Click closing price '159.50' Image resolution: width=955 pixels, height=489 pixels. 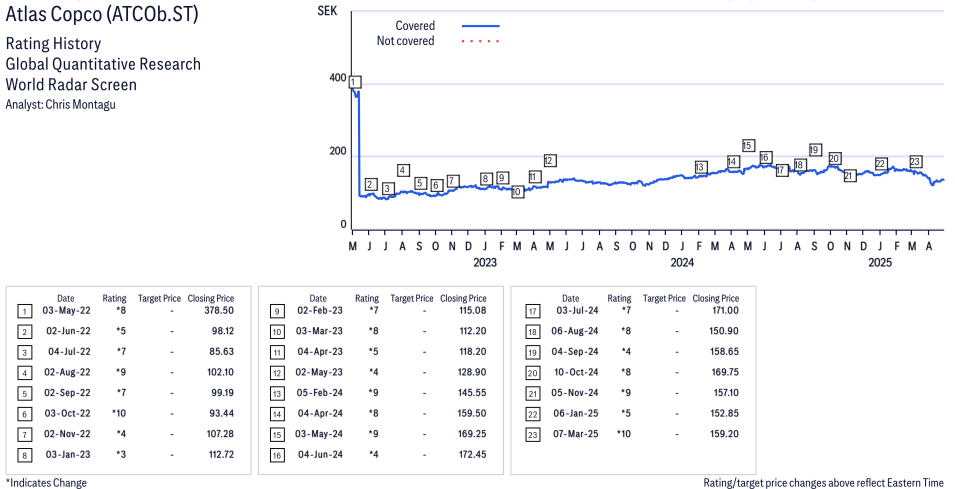pyautogui.click(x=472, y=413)
